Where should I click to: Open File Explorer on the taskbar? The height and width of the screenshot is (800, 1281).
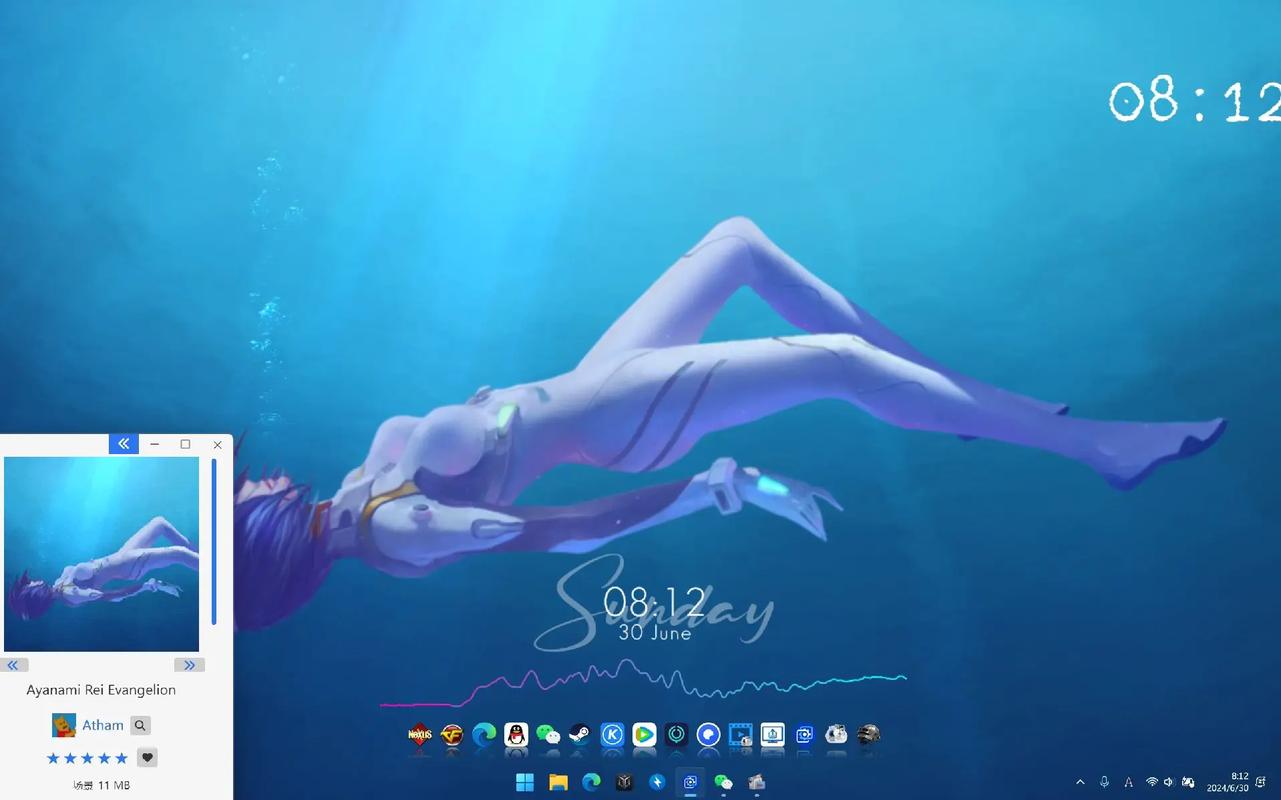click(x=558, y=782)
